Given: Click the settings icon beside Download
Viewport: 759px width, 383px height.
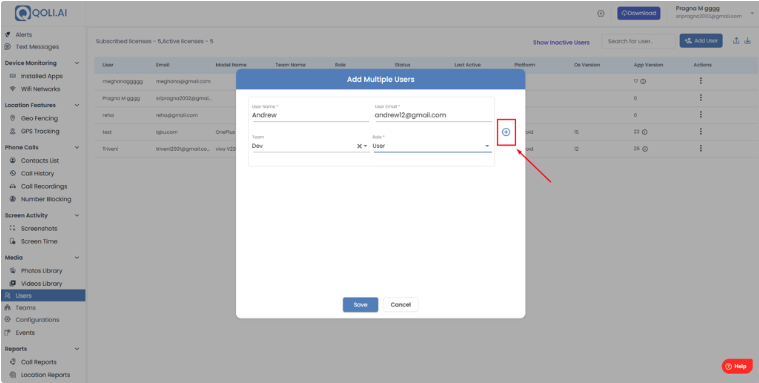Looking at the screenshot, I should (x=601, y=14).
